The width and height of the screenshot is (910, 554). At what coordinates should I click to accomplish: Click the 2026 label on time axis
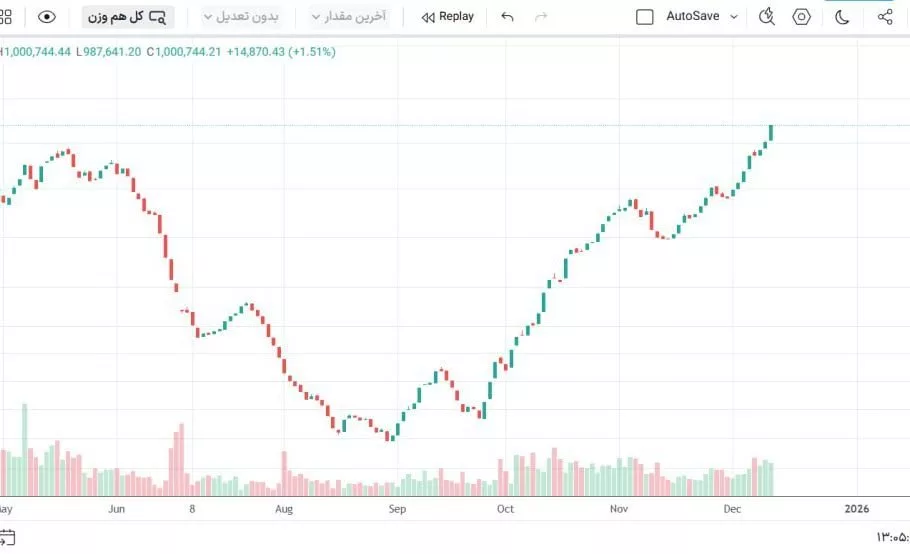pos(856,509)
